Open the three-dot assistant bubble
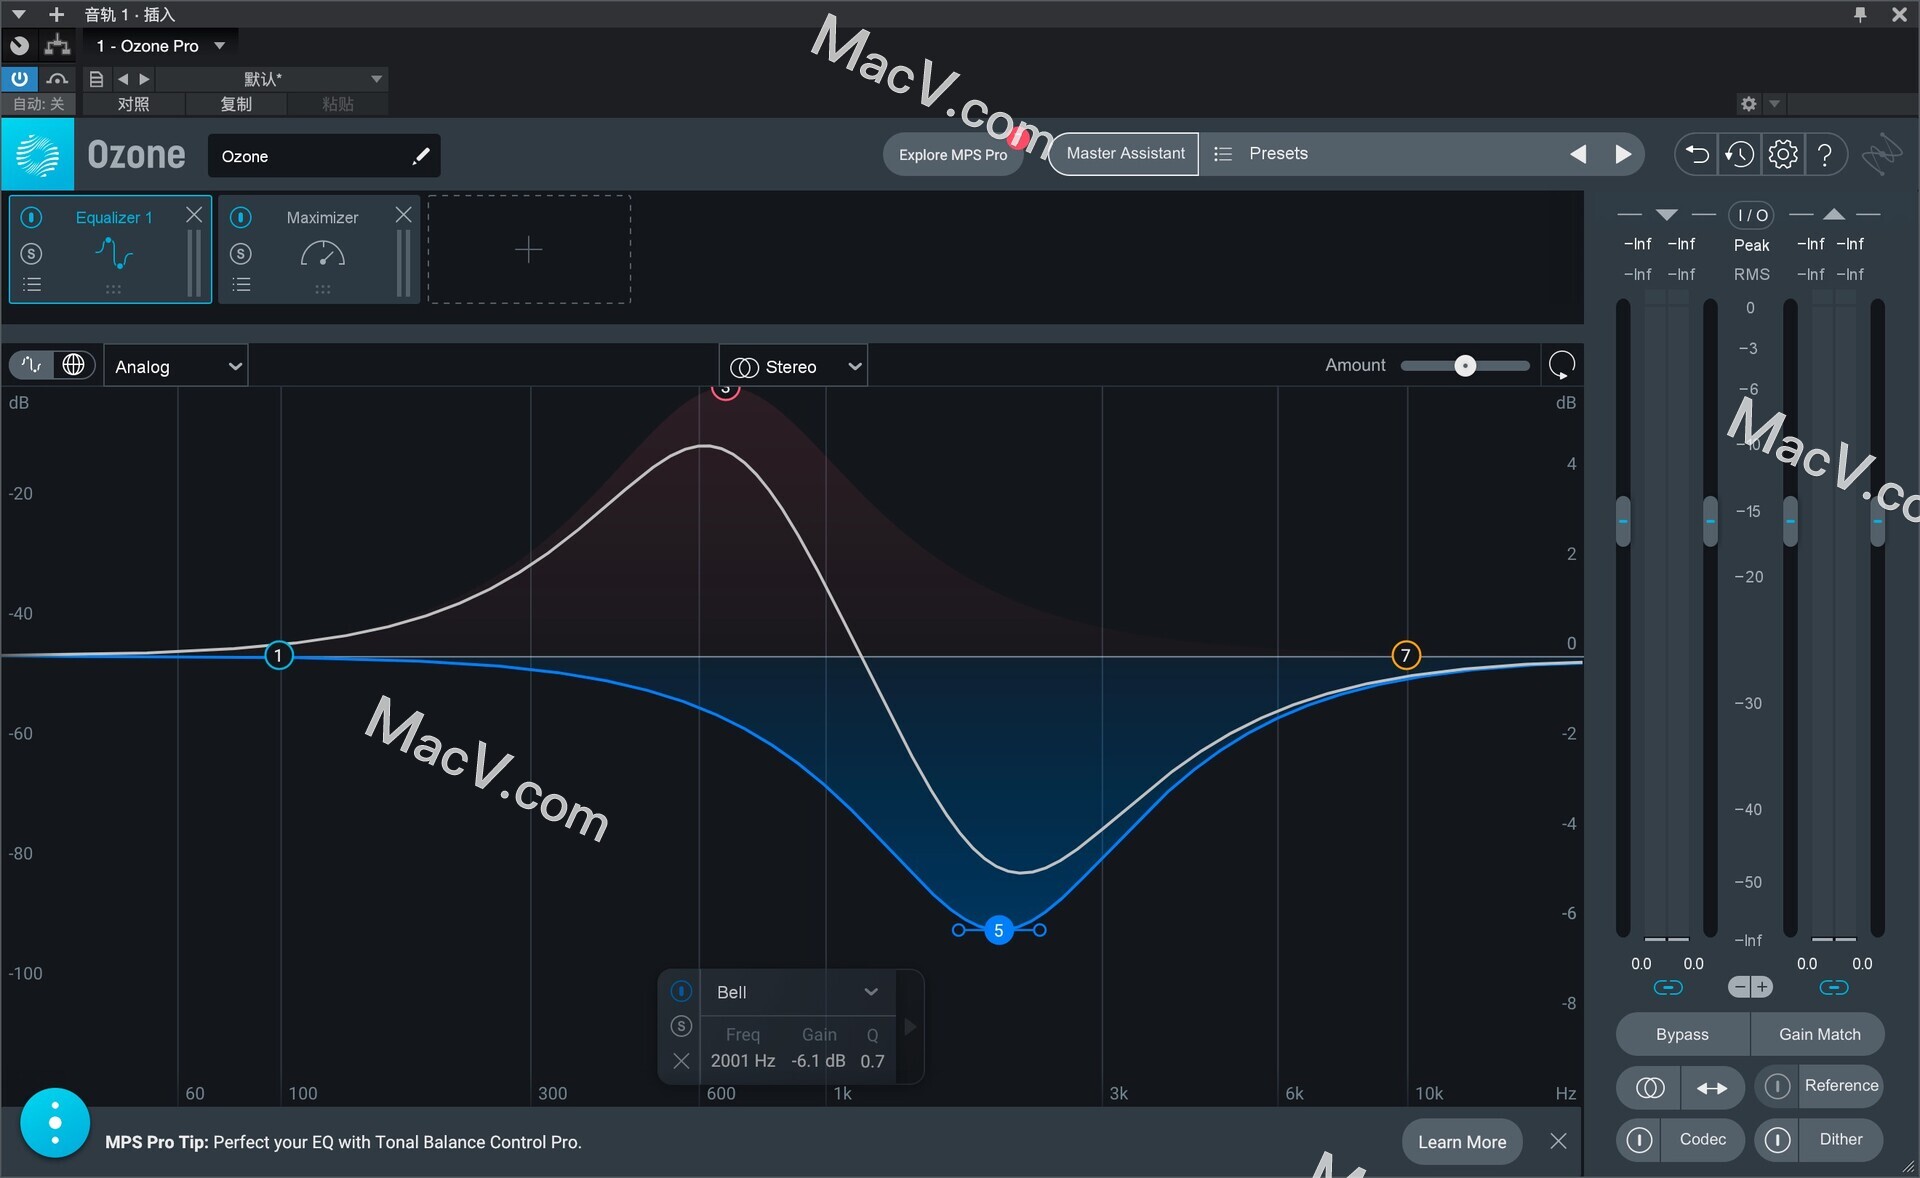 pos(55,1123)
